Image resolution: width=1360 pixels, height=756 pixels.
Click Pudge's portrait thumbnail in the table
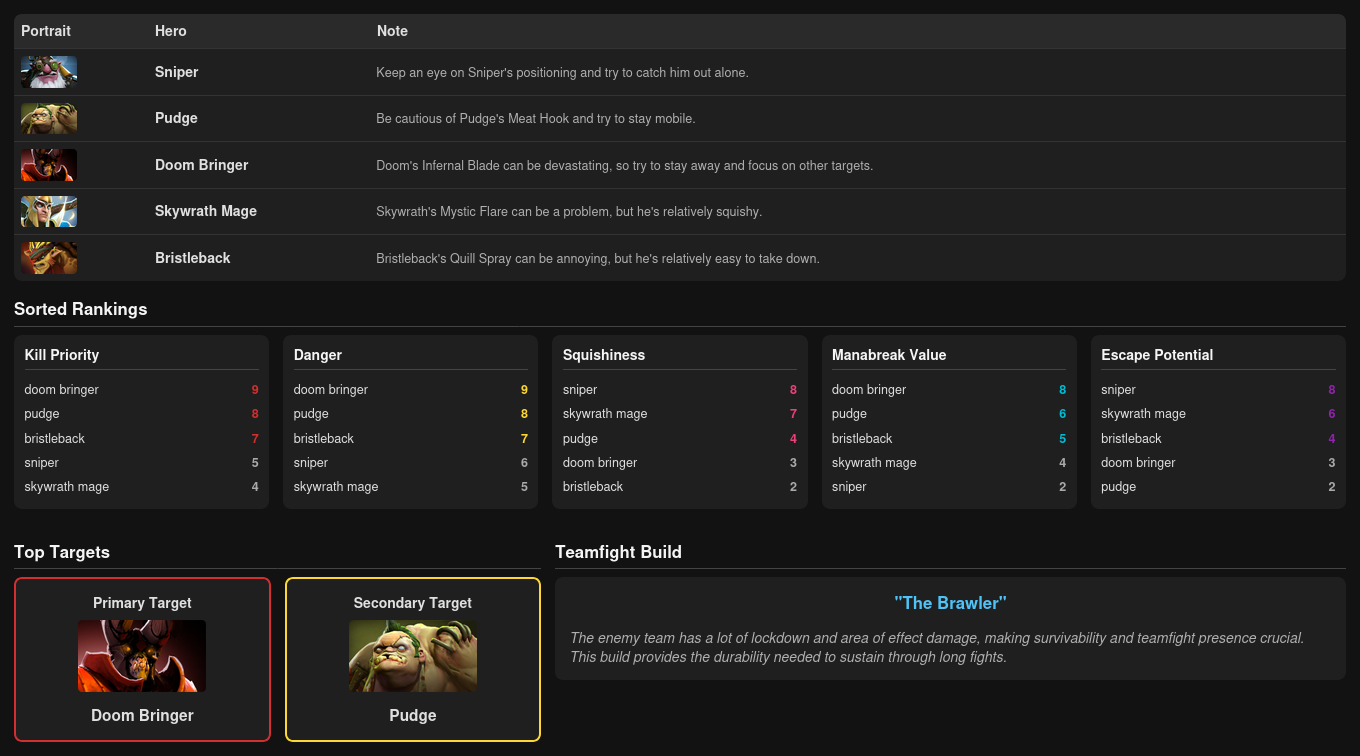coord(49,118)
